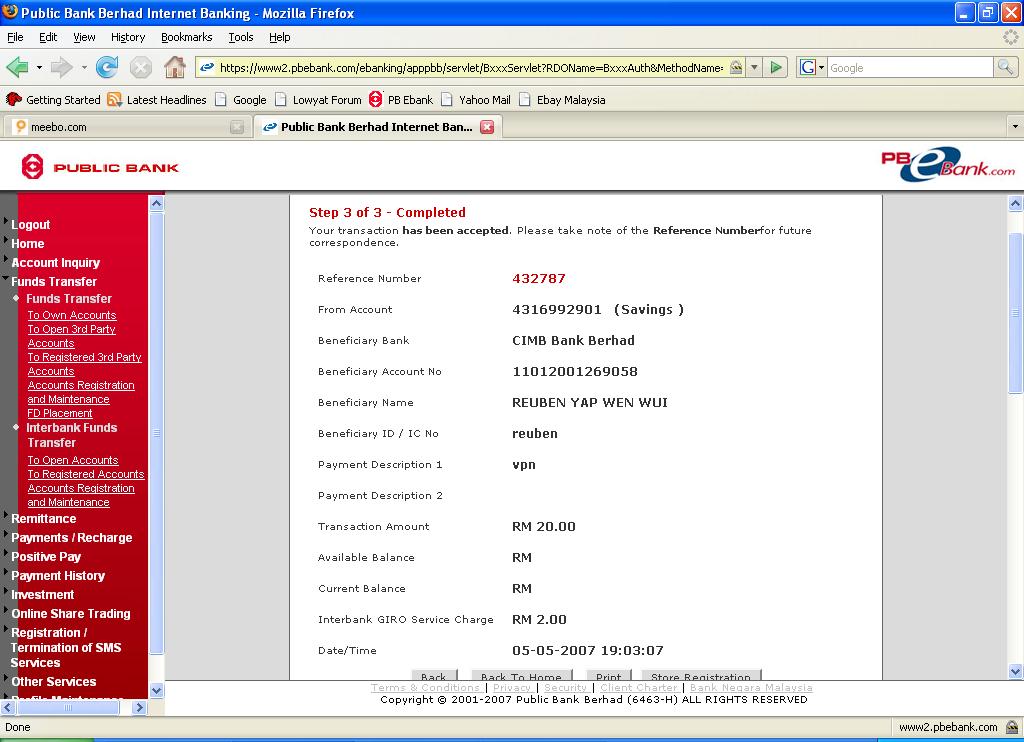Click To Registered 3rd Party Accounts link
The image size is (1024, 742).
84,364
